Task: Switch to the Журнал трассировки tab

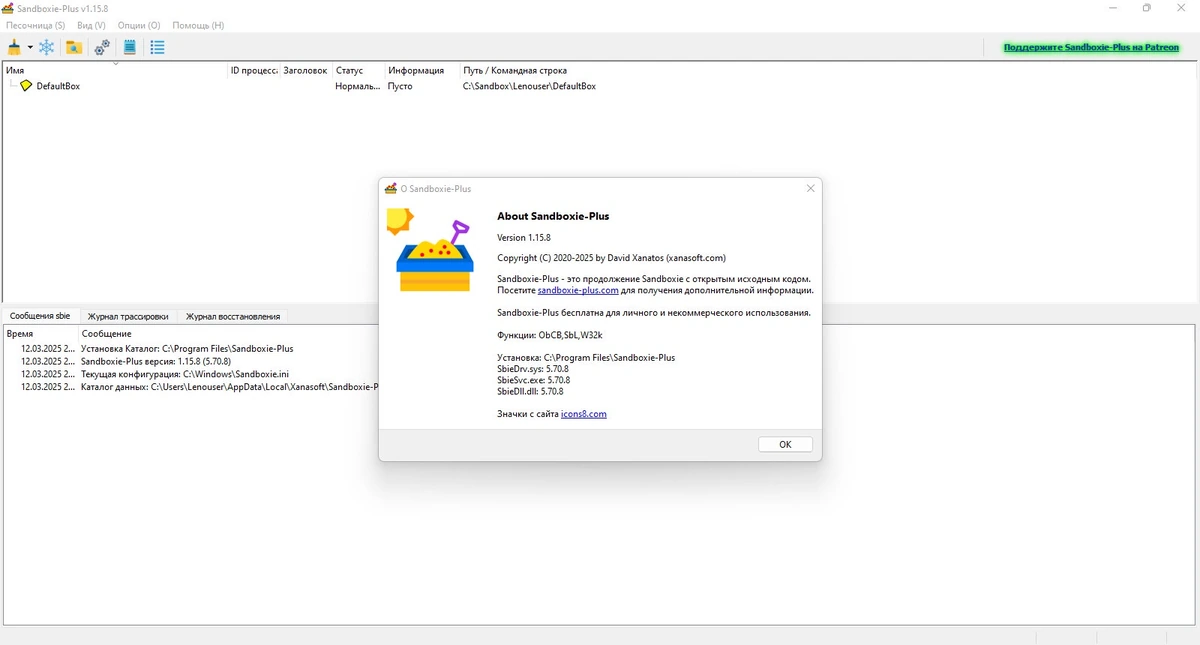Action: tap(128, 316)
